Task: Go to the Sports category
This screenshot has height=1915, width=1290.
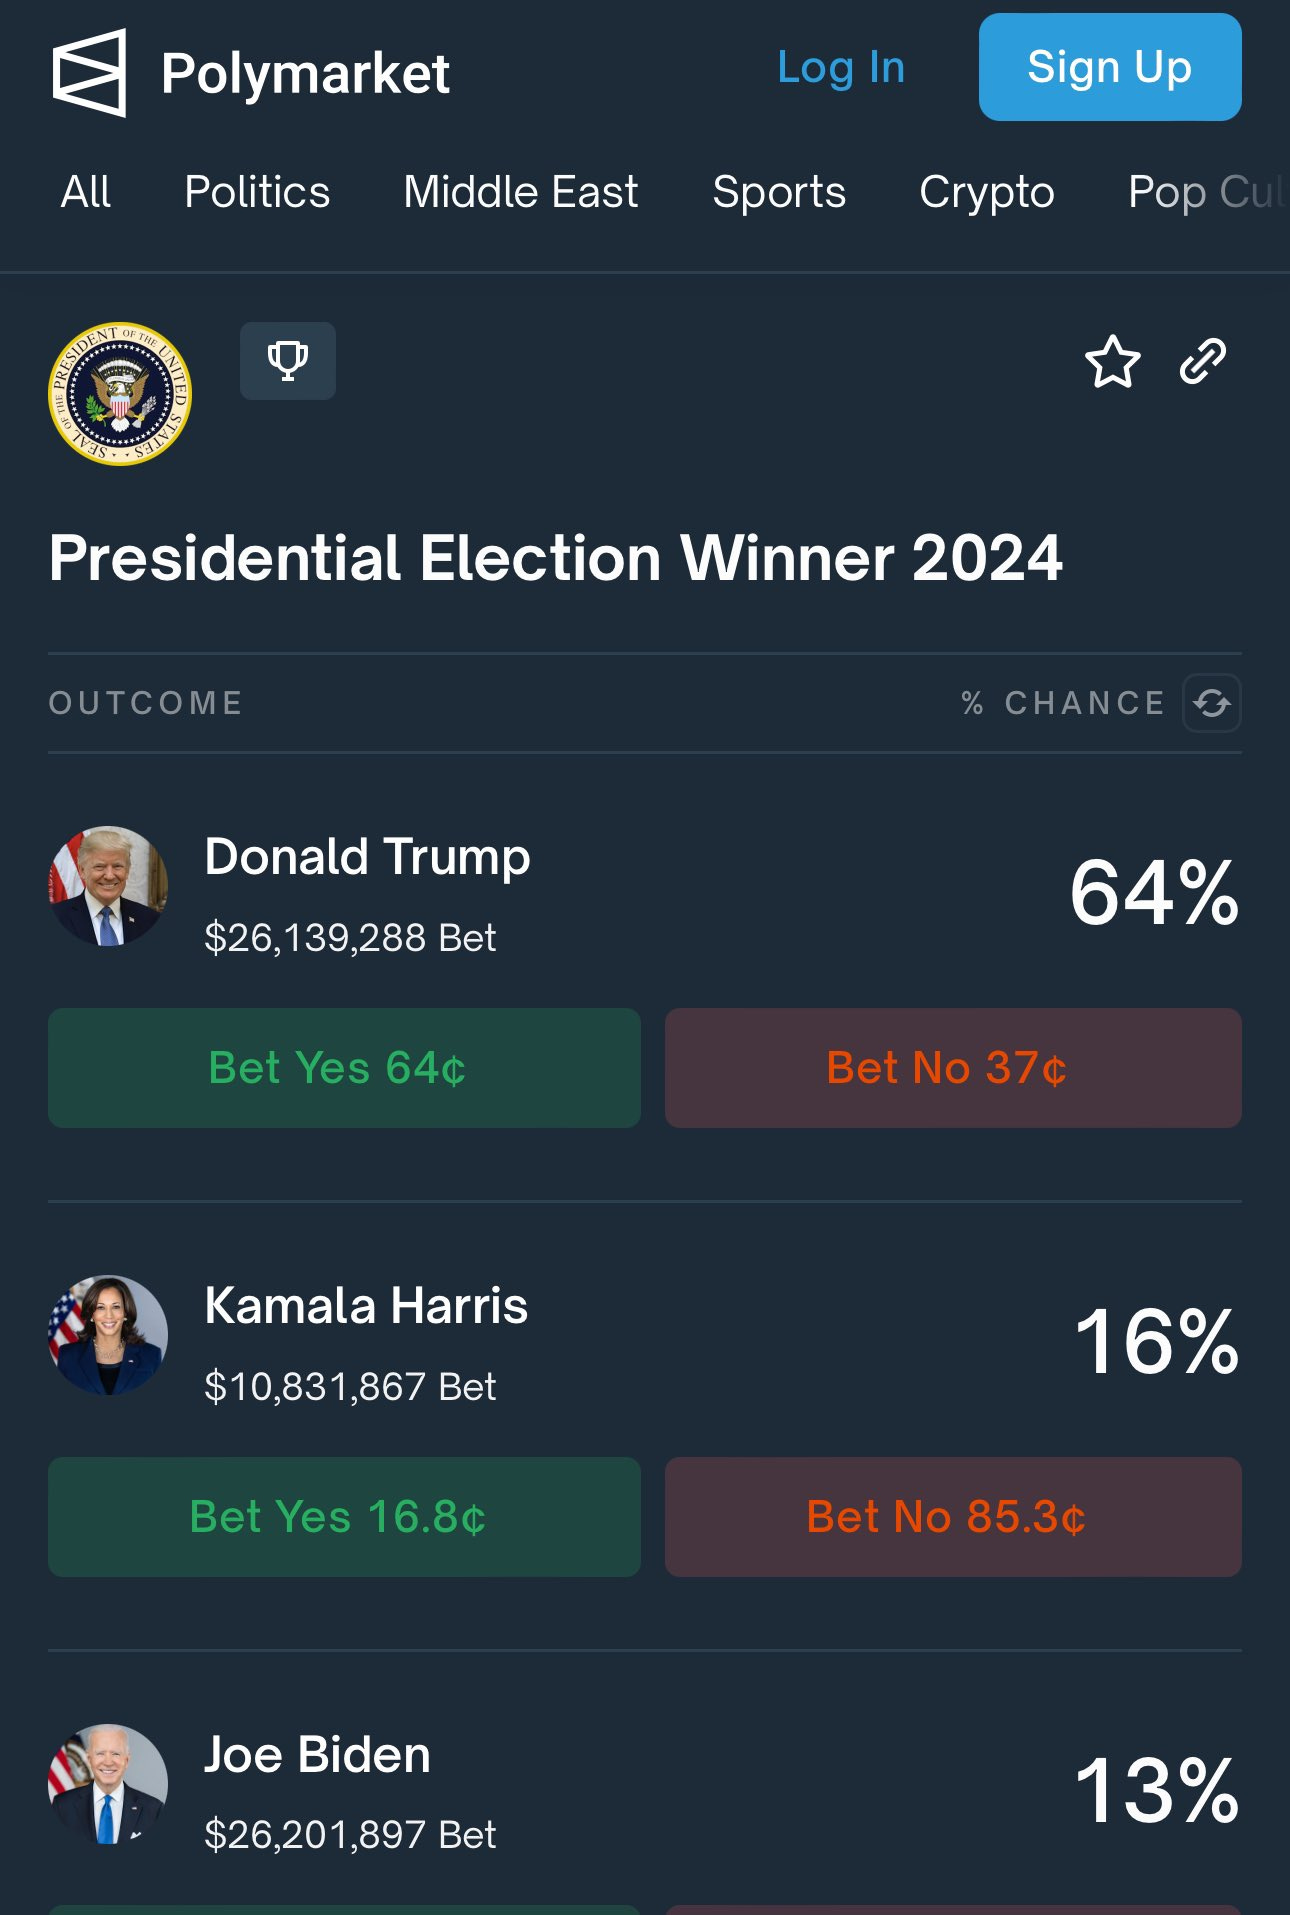Action: (x=779, y=192)
